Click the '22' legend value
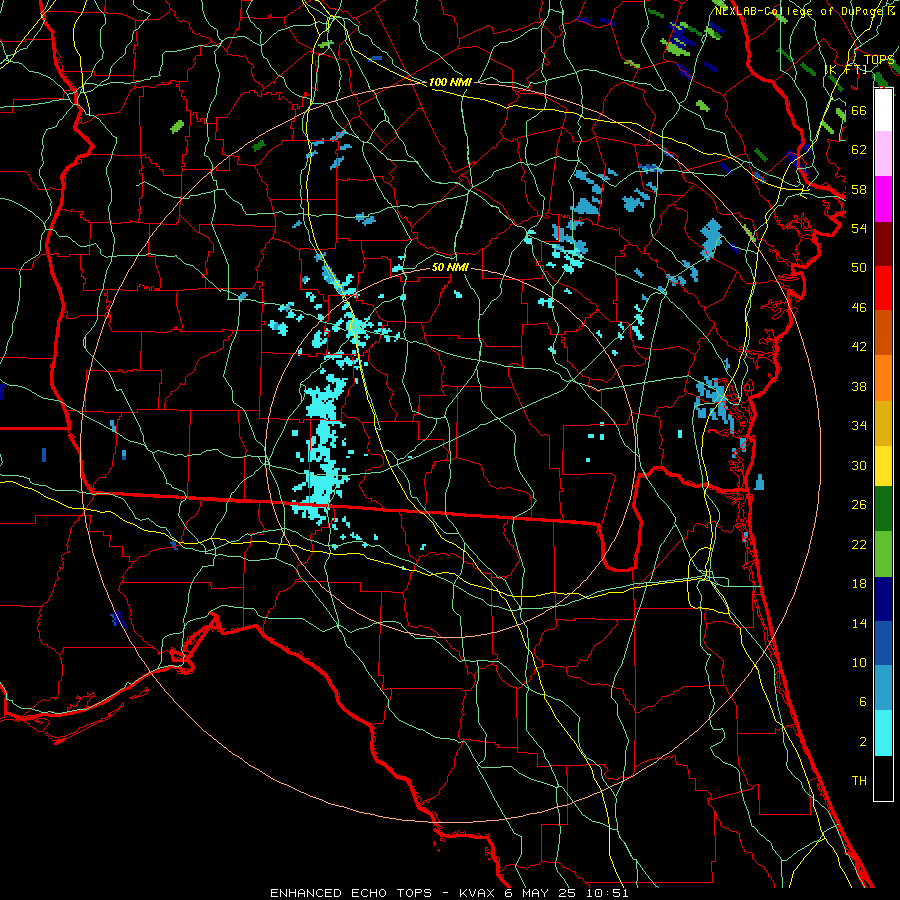This screenshot has width=900, height=900. click(x=859, y=545)
